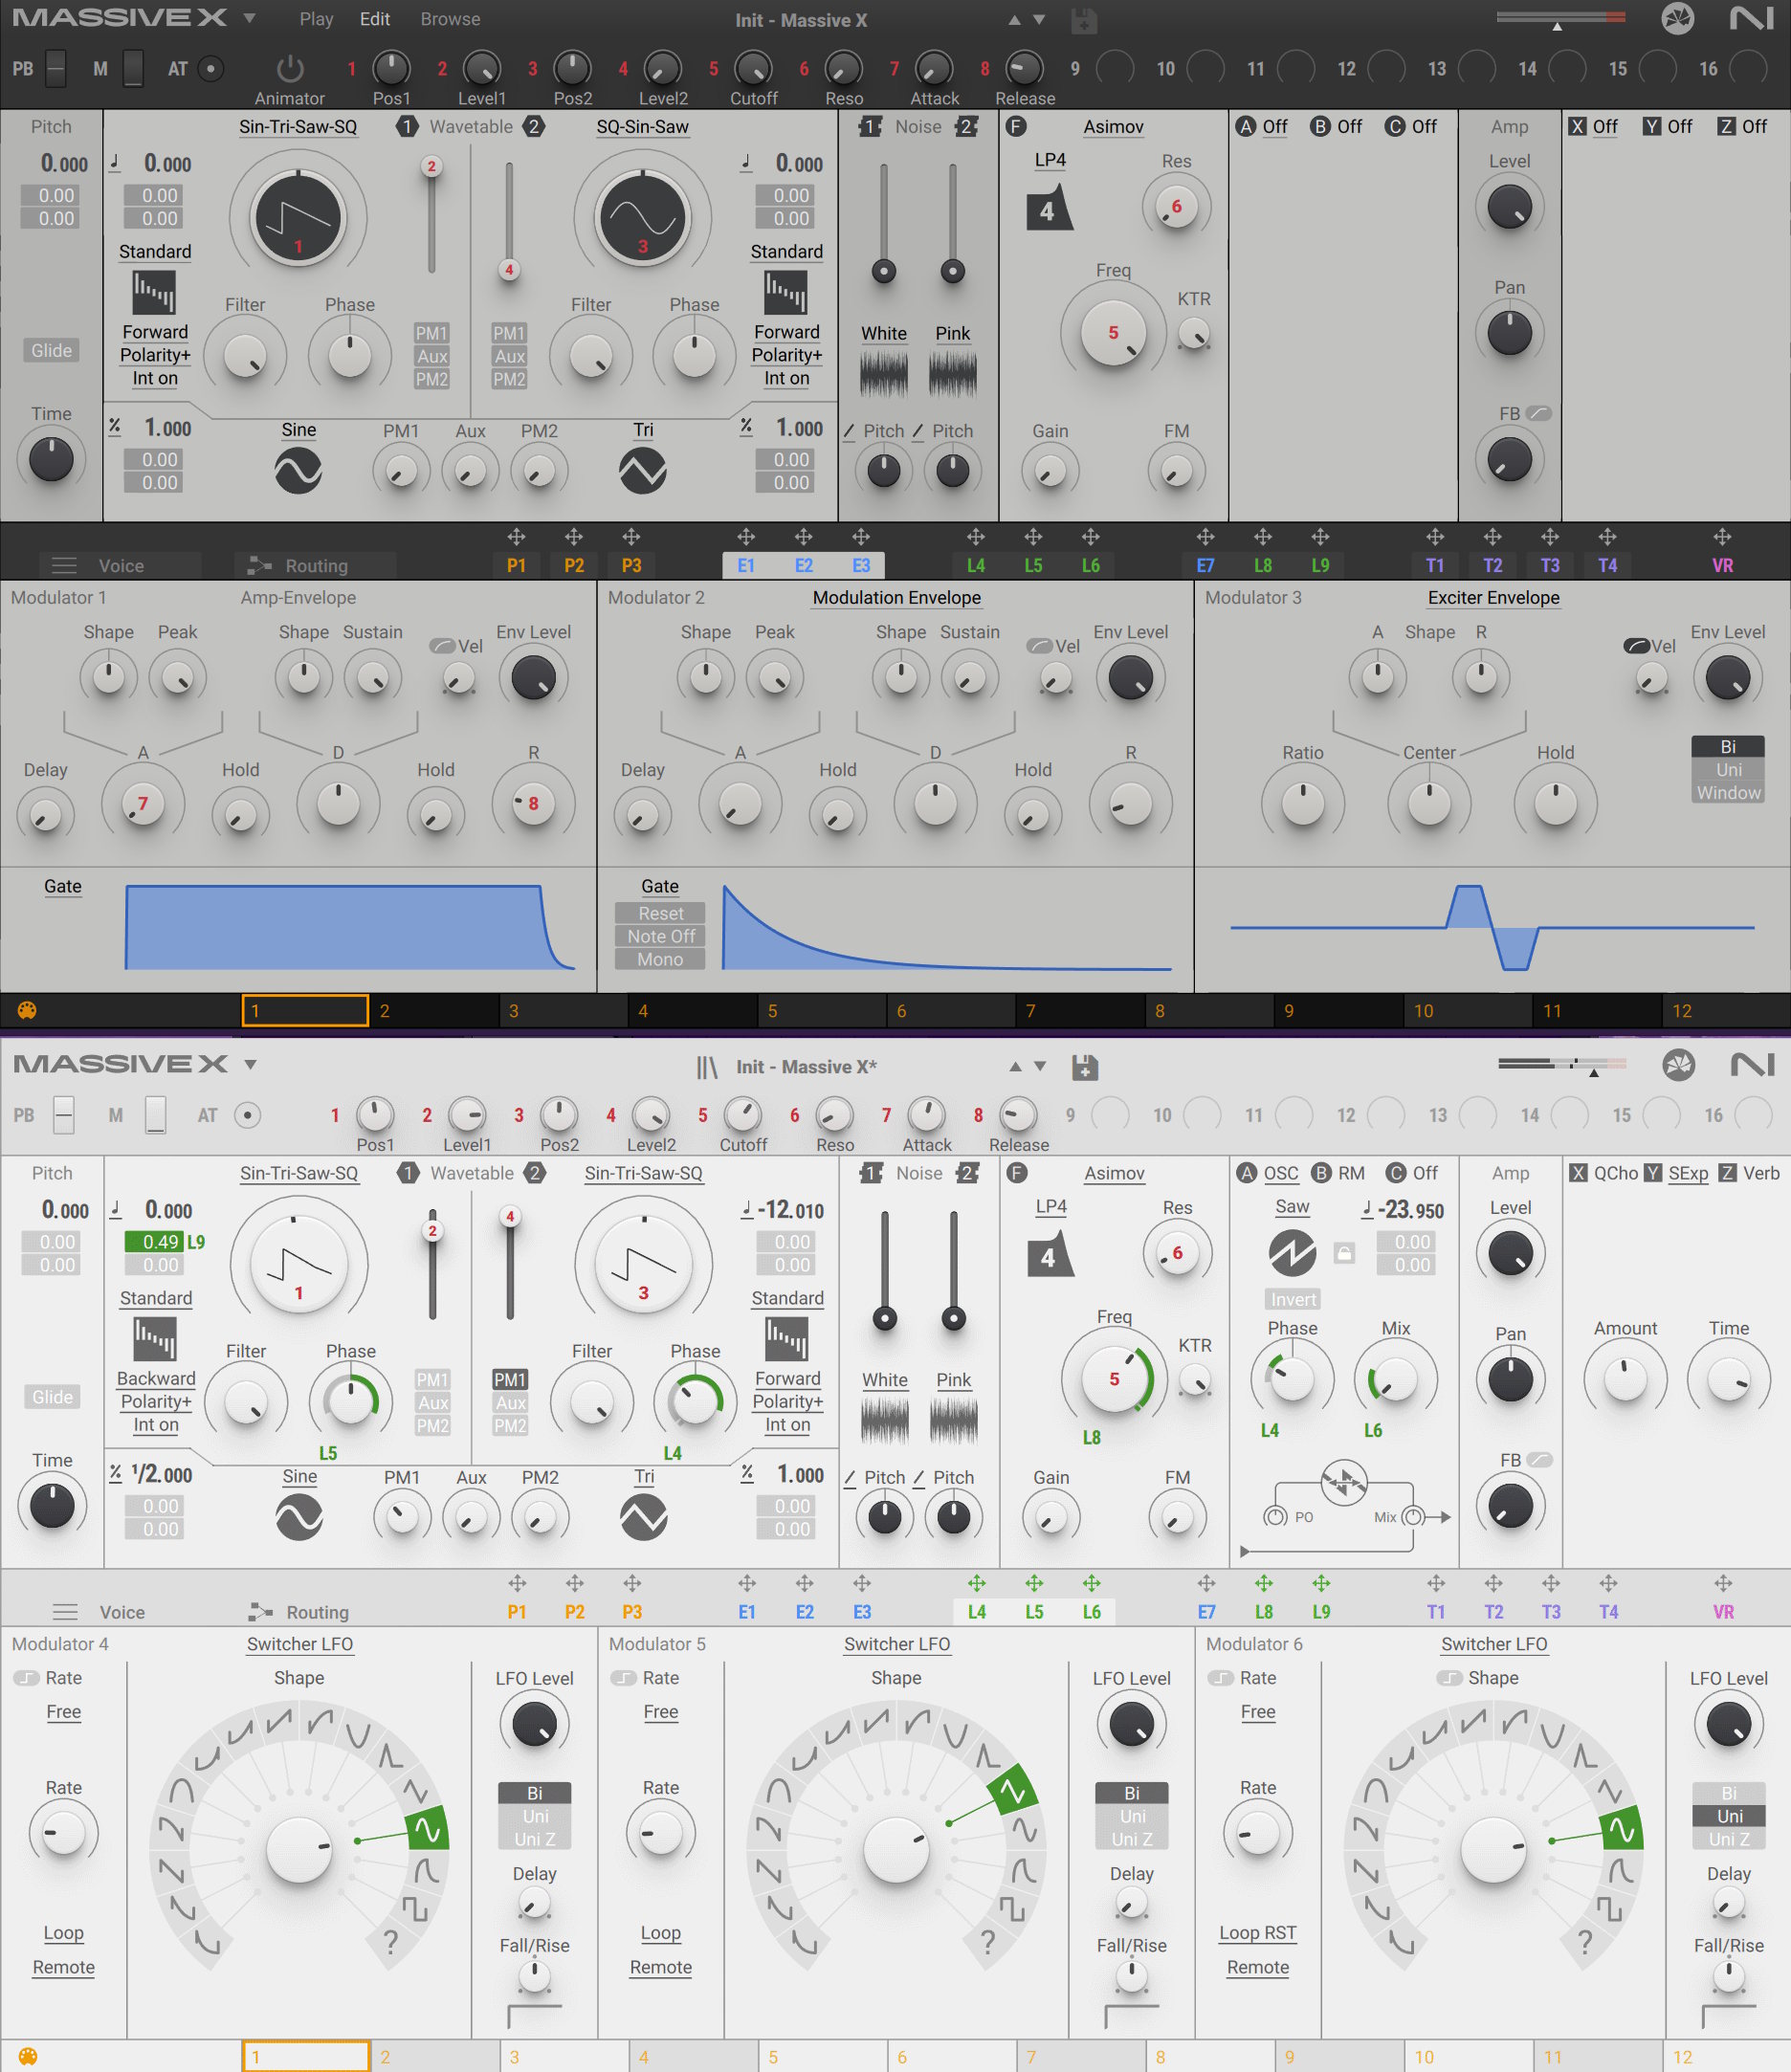Image resolution: width=1791 pixels, height=2072 pixels.
Task: Open the White noise source dropdown in the dark window
Action: click(x=884, y=334)
